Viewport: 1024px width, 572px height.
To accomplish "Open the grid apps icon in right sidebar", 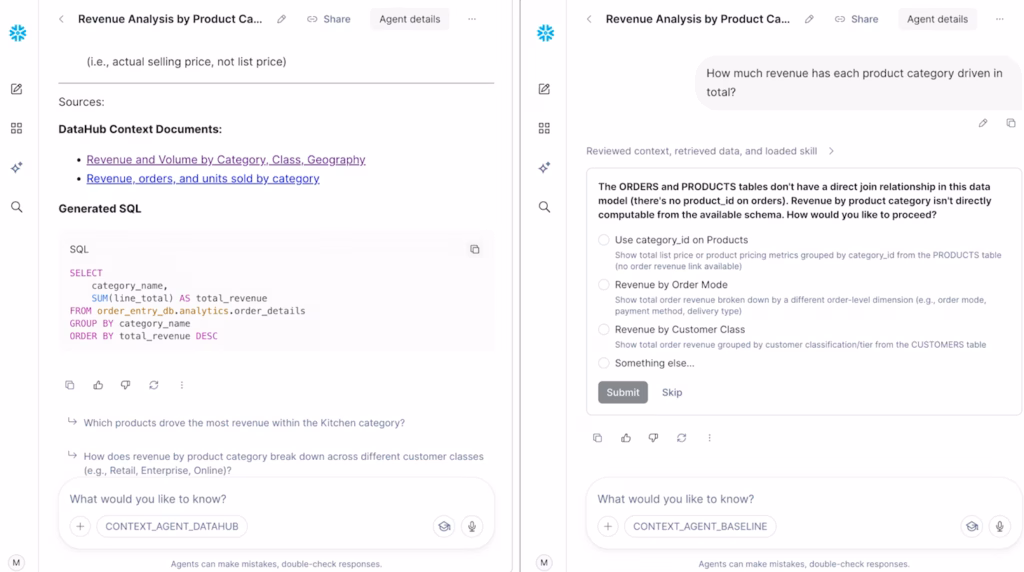I will click(x=544, y=128).
